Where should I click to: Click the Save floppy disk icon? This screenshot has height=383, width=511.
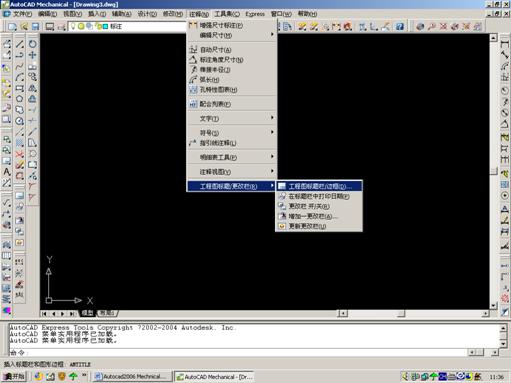click(35, 27)
